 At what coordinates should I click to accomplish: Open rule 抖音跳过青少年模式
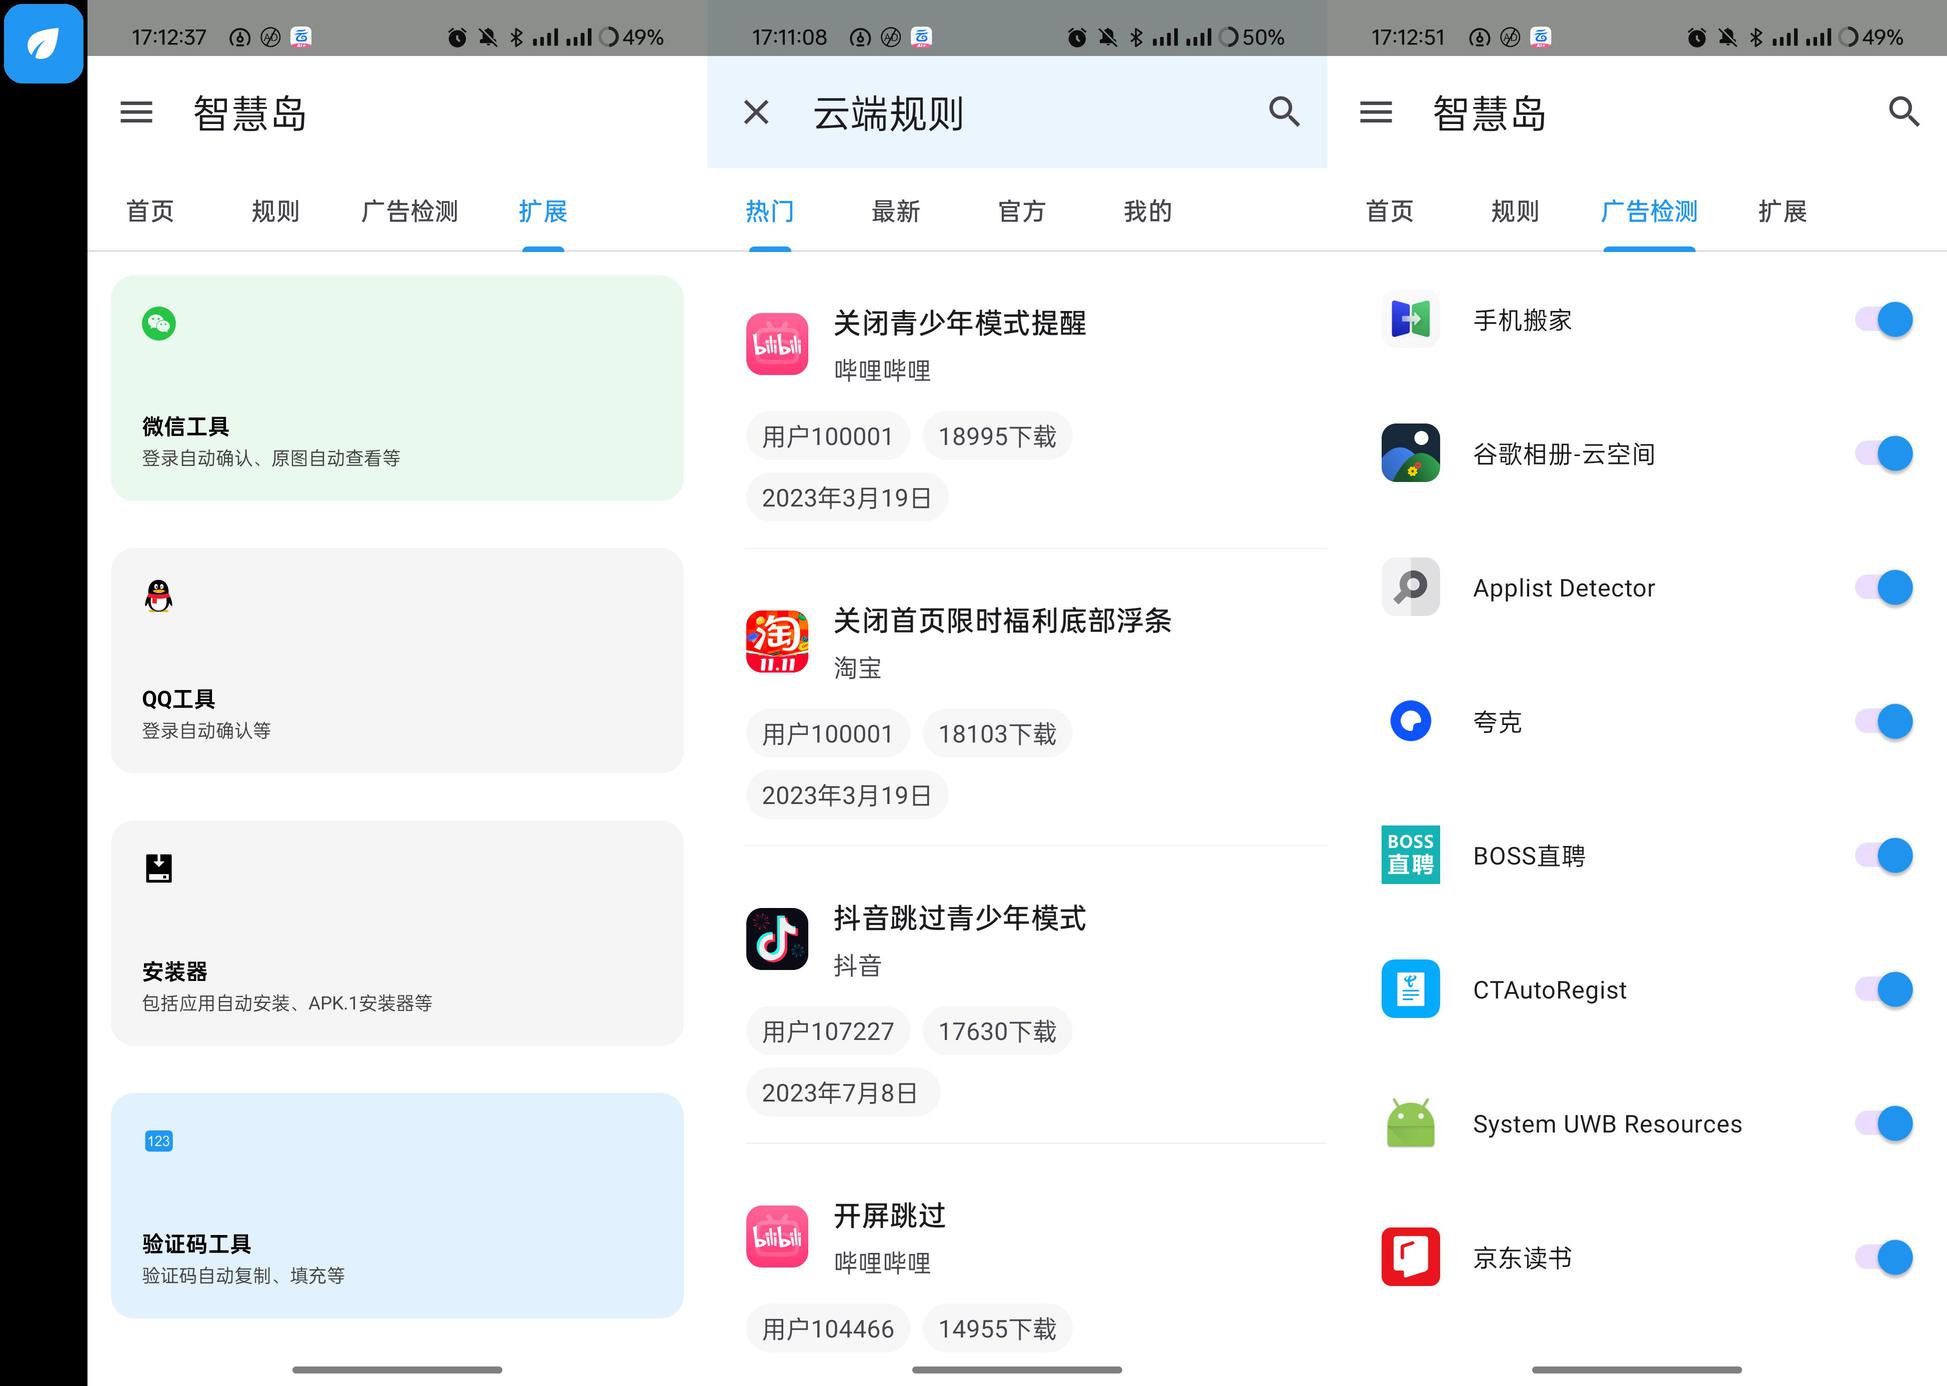coord(960,918)
